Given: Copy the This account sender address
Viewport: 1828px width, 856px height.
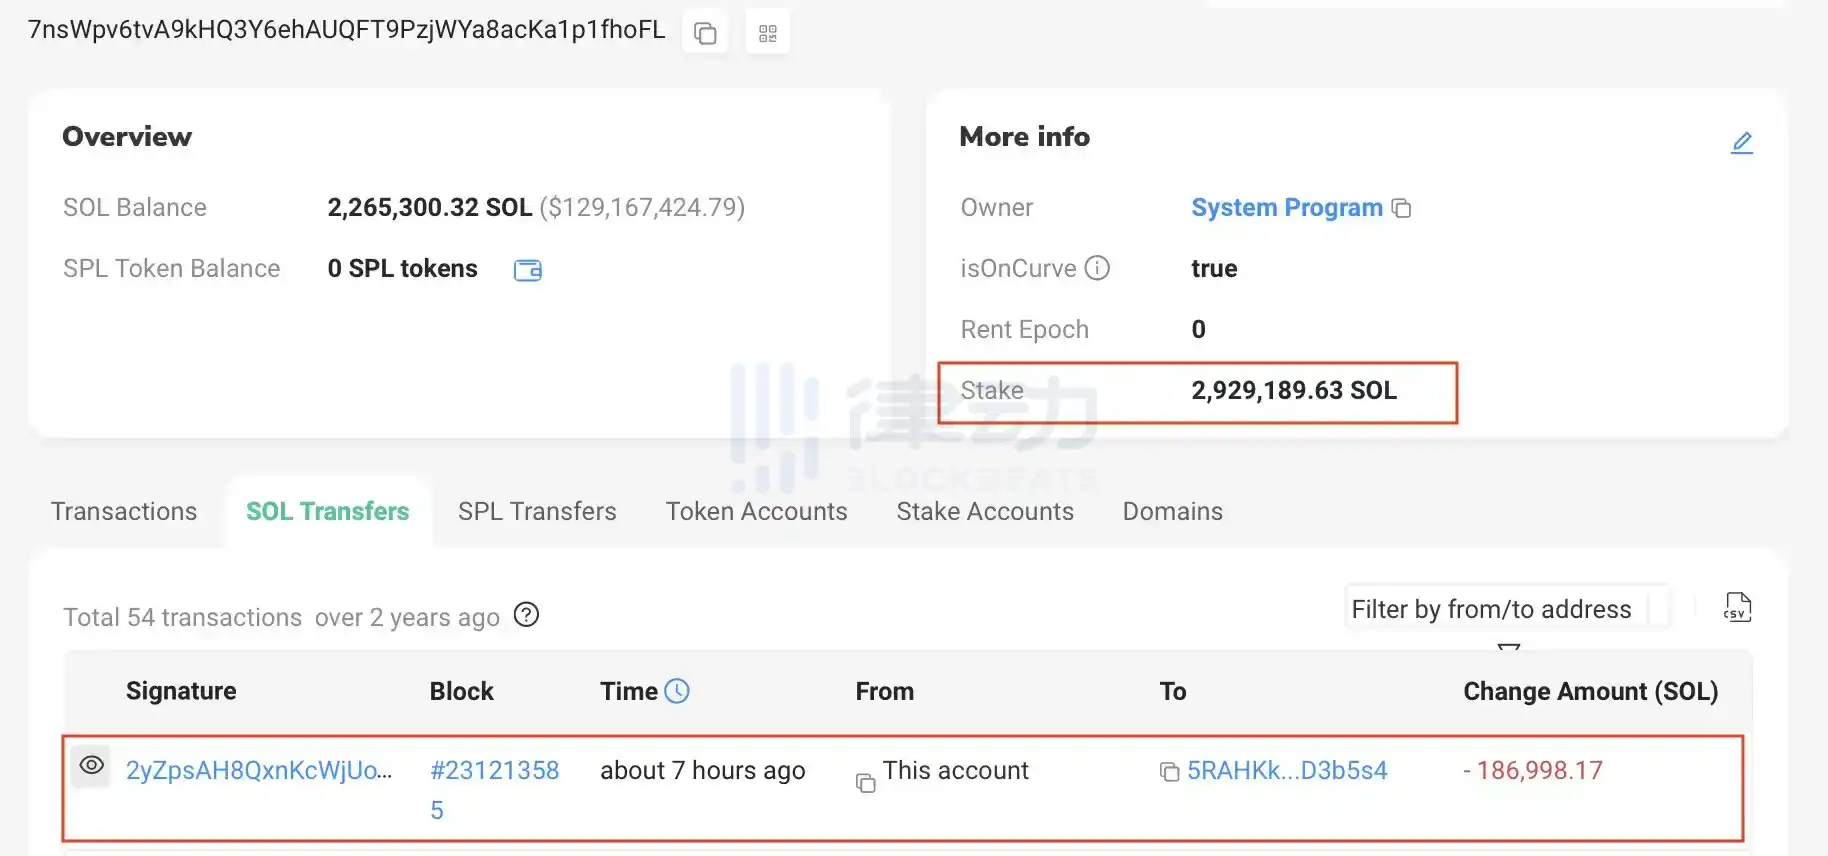Looking at the screenshot, I should point(866,783).
